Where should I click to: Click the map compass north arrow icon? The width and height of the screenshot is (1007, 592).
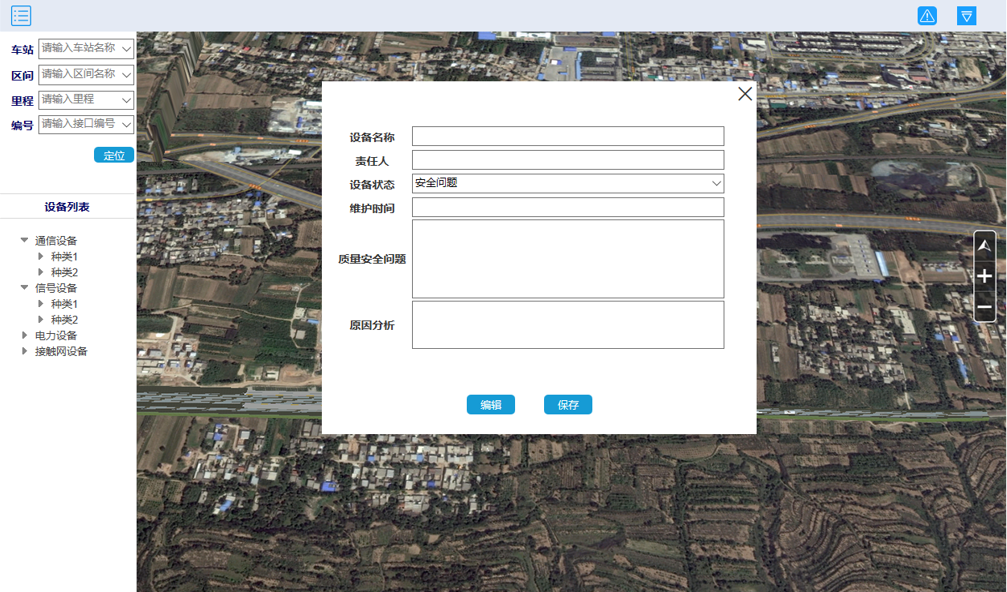coord(984,246)
